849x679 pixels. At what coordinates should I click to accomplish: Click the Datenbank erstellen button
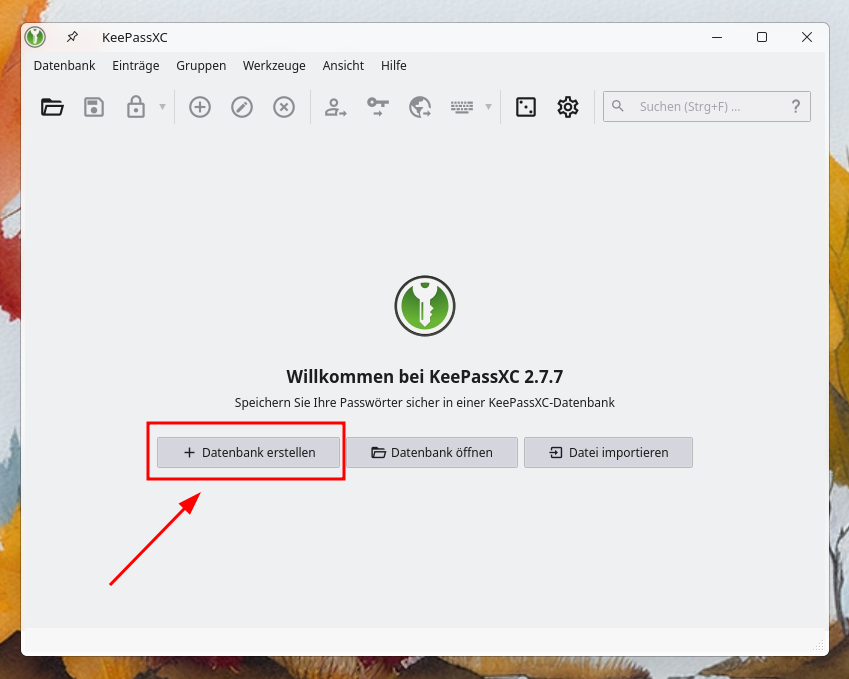click(x=249, y=452)
